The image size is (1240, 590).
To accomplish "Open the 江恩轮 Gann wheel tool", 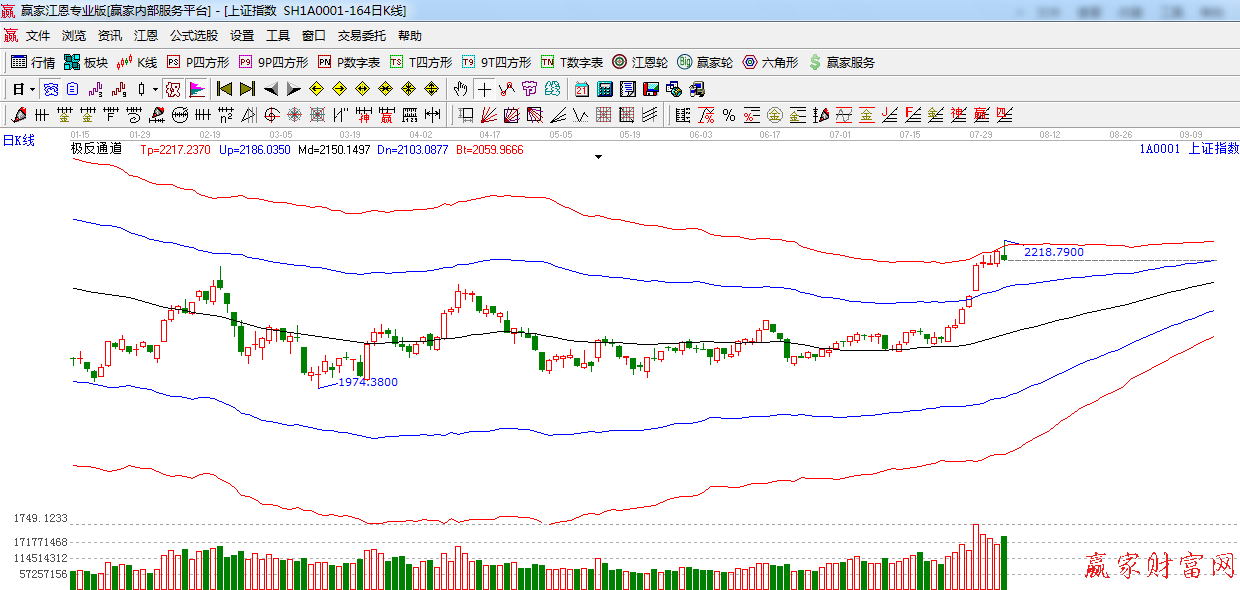I will click(640, 62).
